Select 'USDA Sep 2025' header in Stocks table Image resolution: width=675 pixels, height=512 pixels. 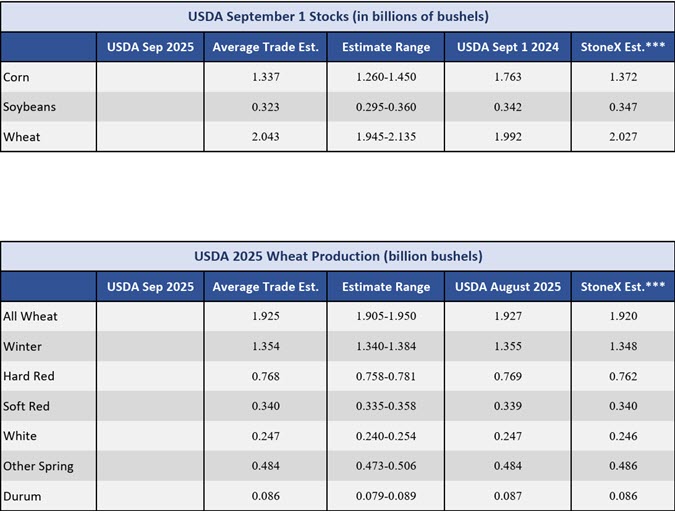pyautogui.click(x=150, y=47)
